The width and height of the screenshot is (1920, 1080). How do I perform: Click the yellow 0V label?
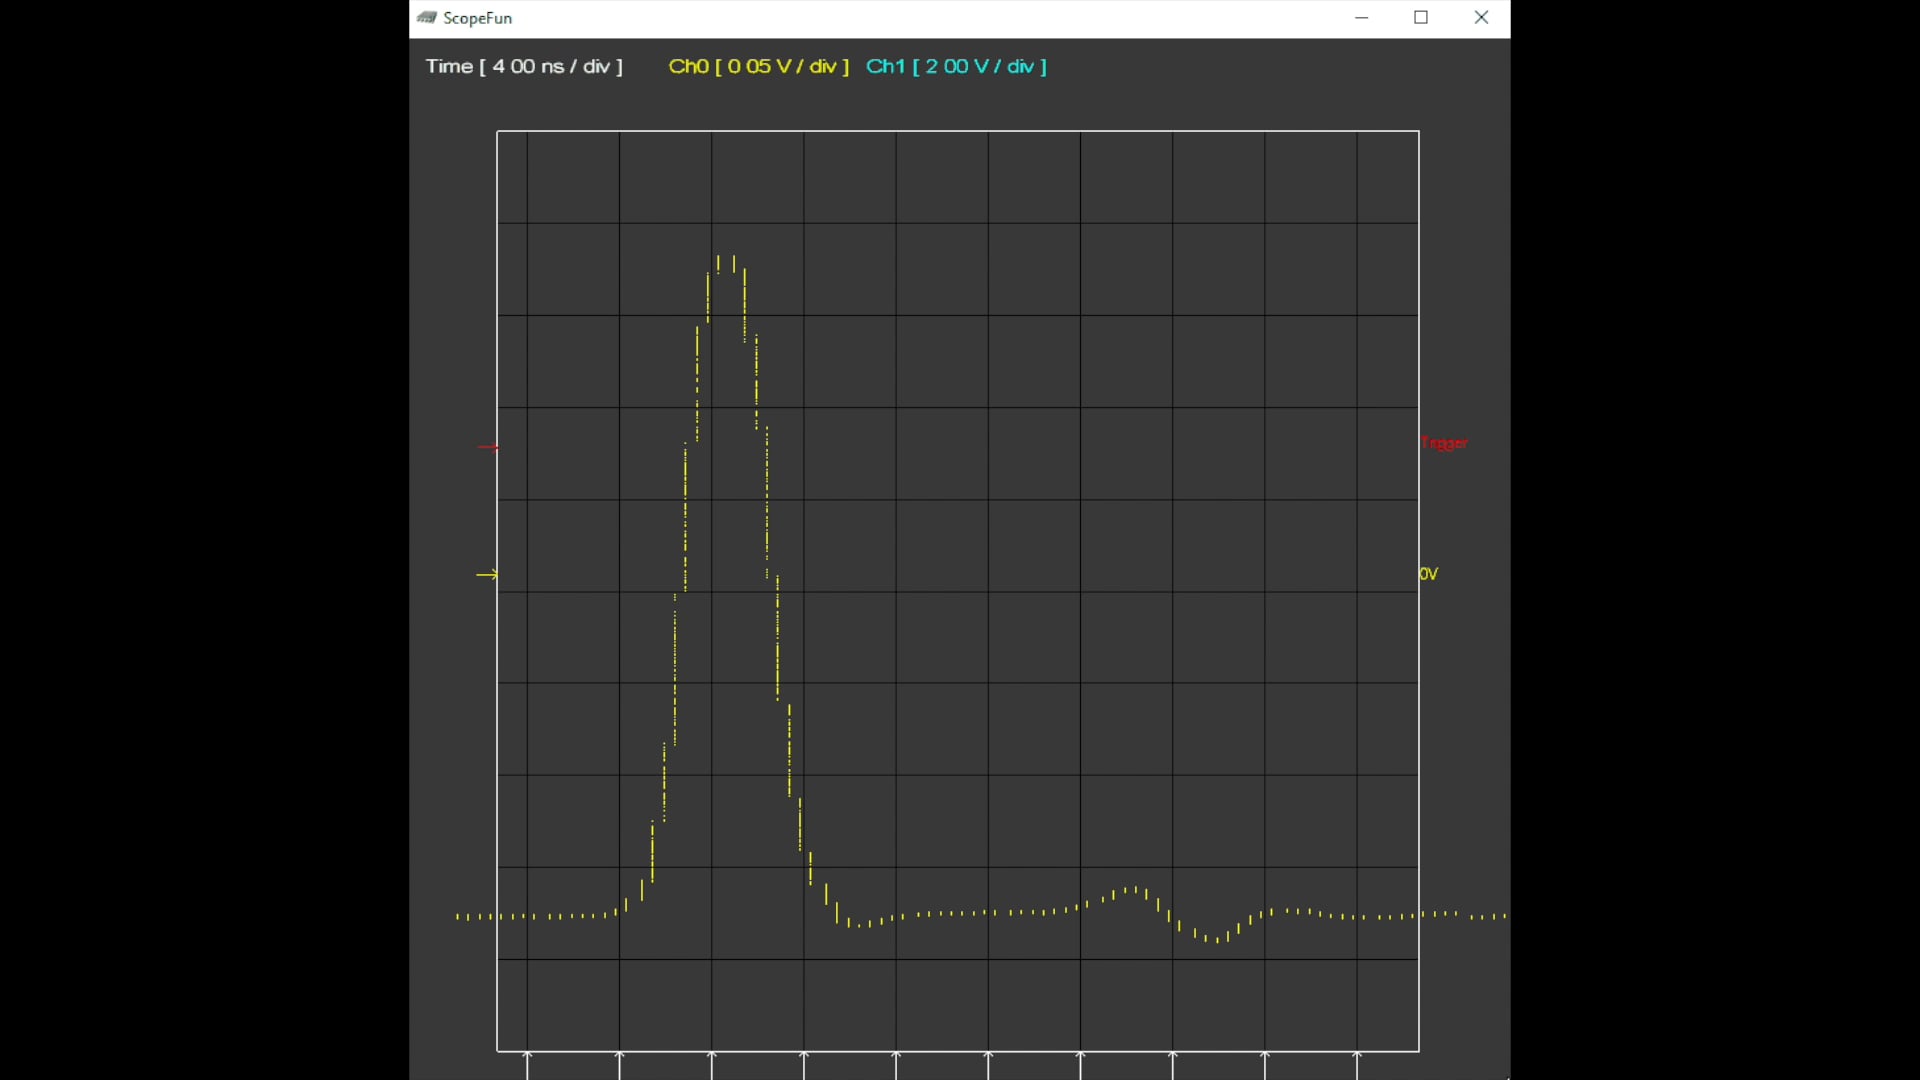(x=1428, y=574)
